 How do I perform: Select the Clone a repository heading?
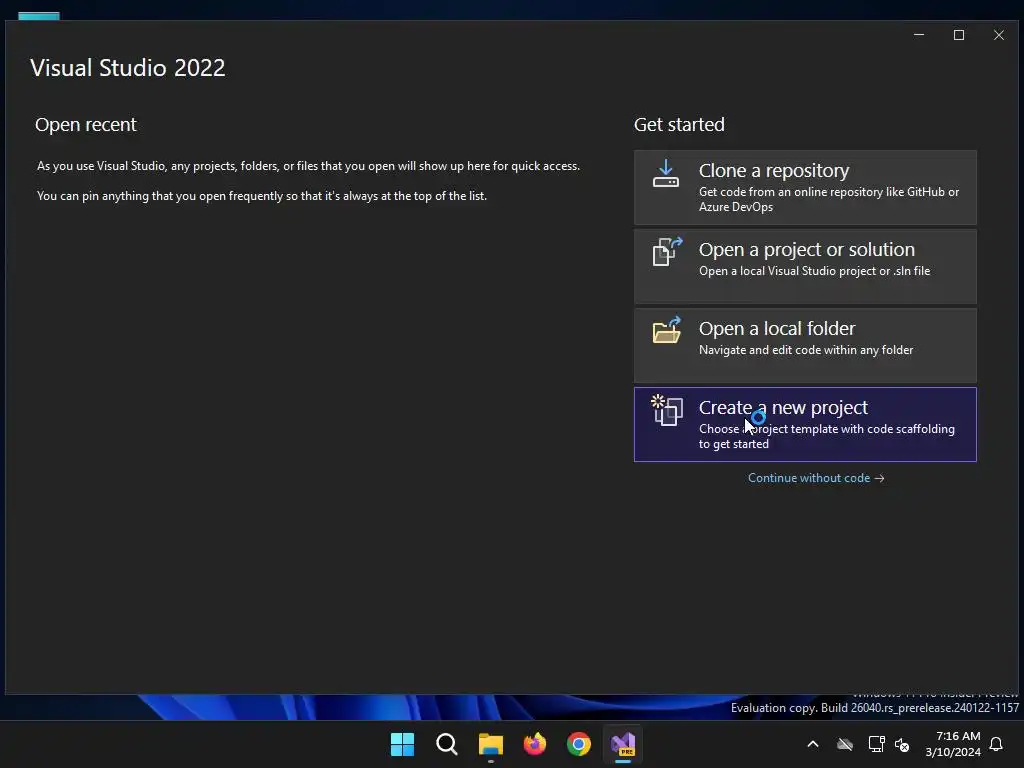tap(774, 170)
